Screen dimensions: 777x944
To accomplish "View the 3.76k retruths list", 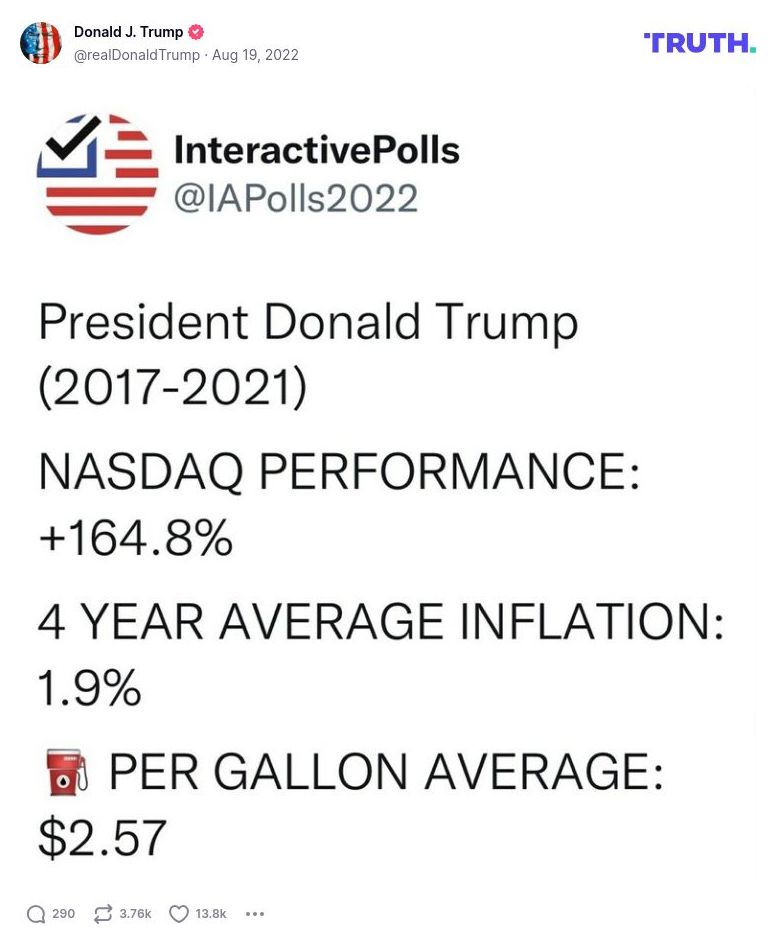I will [x=135, y=913].
